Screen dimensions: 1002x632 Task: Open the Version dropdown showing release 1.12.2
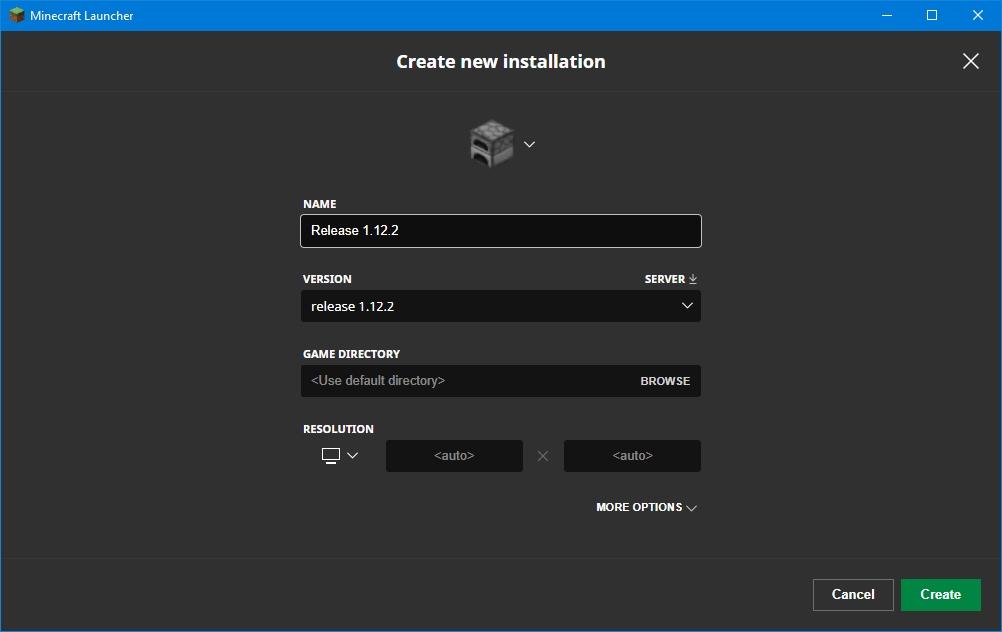pyautogui.click(x=500, y=306)
